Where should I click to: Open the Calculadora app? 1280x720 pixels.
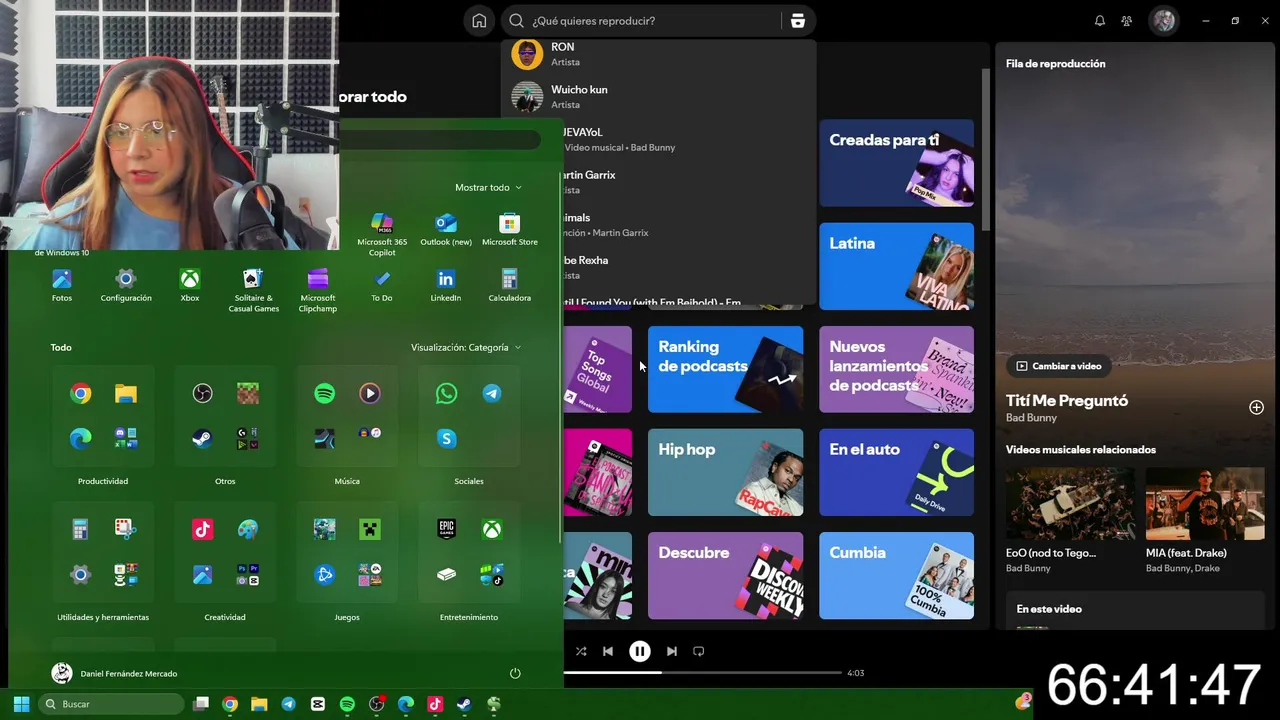pos(510,285)
